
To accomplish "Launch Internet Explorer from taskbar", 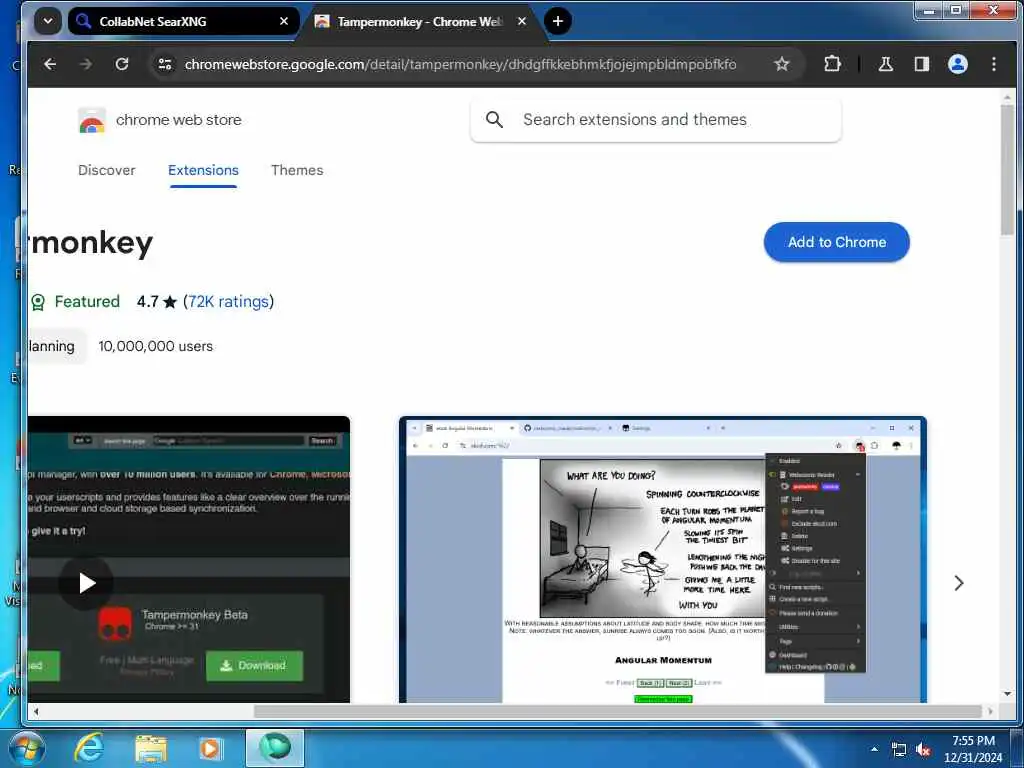I will (x=89, y=748).
